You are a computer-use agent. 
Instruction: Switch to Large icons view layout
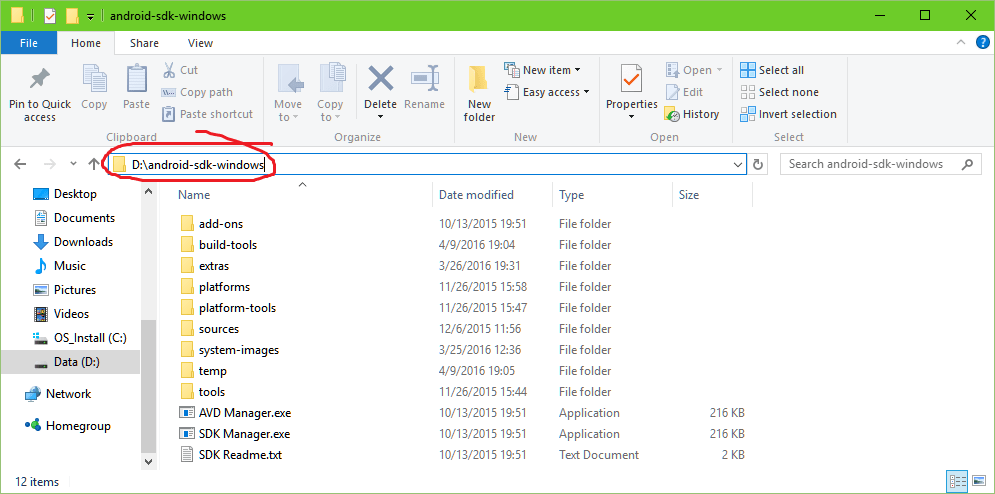(x=979, y=481)
